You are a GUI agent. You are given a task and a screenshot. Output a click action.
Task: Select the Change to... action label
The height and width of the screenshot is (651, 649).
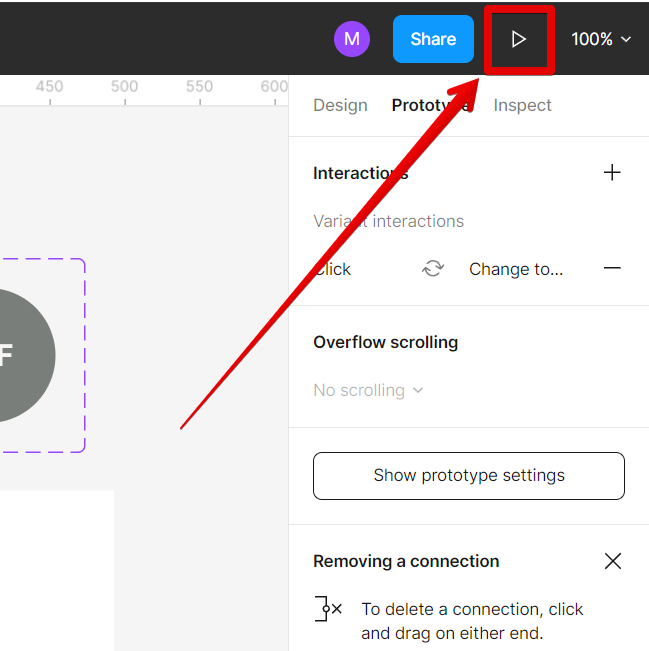[x=516, y=269]
